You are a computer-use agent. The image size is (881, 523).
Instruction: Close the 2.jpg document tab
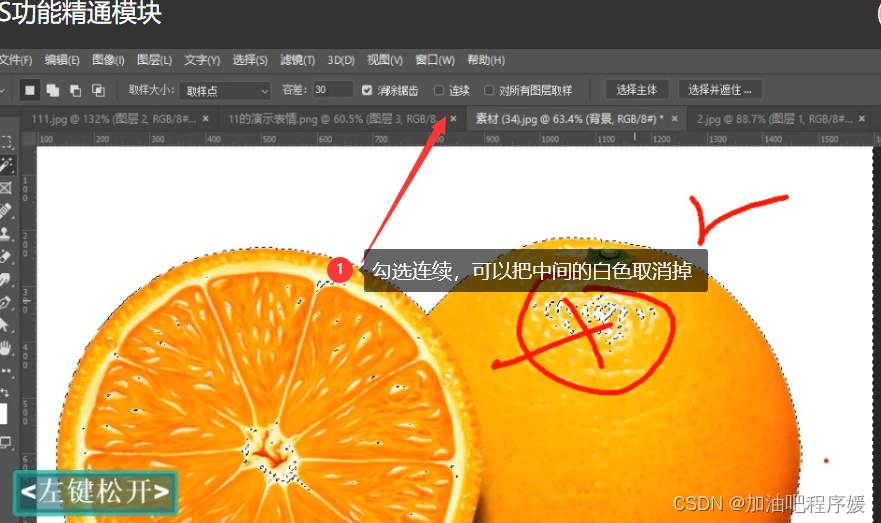coord(862,119)
